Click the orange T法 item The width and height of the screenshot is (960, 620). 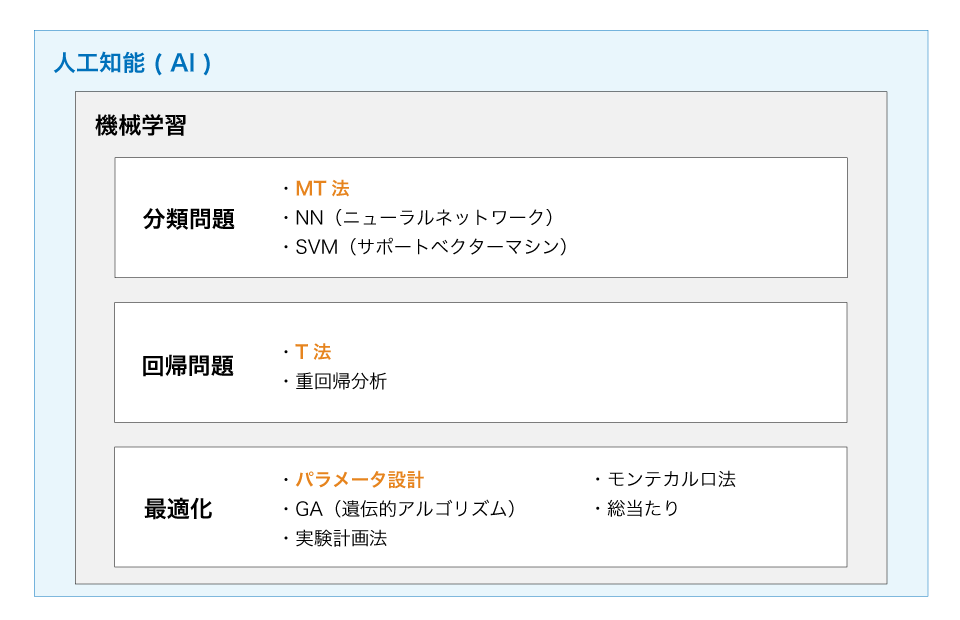pos(313,352)
